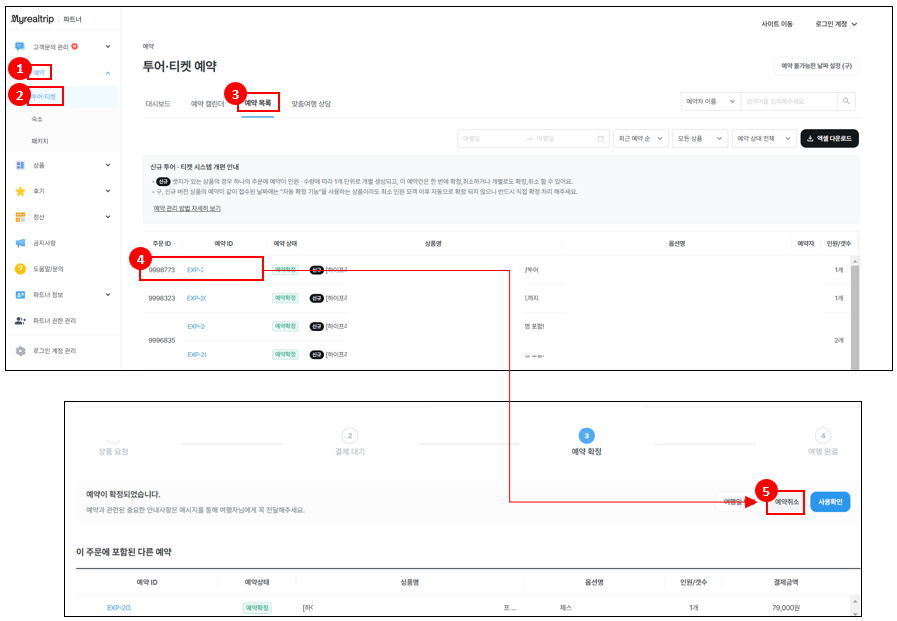Click the 엑셀 다운로드 button
This screenshot has height=621, width=897.
coord(829,139)
